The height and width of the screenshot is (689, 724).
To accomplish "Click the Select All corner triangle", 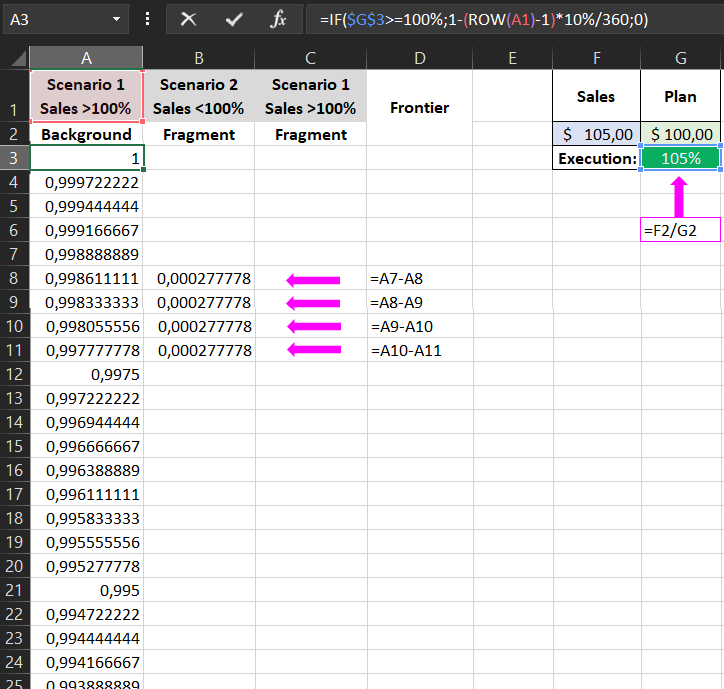I will coord(15,58).
